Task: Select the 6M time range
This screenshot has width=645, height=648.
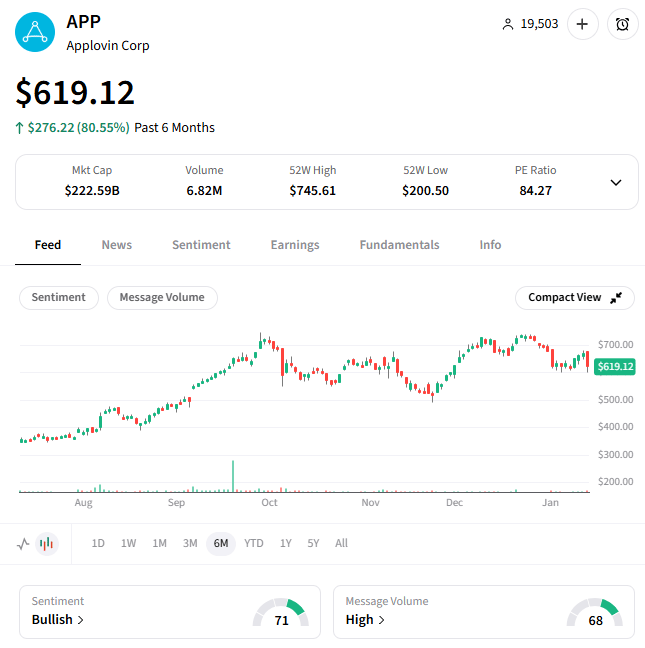Action: pos(221,543)
